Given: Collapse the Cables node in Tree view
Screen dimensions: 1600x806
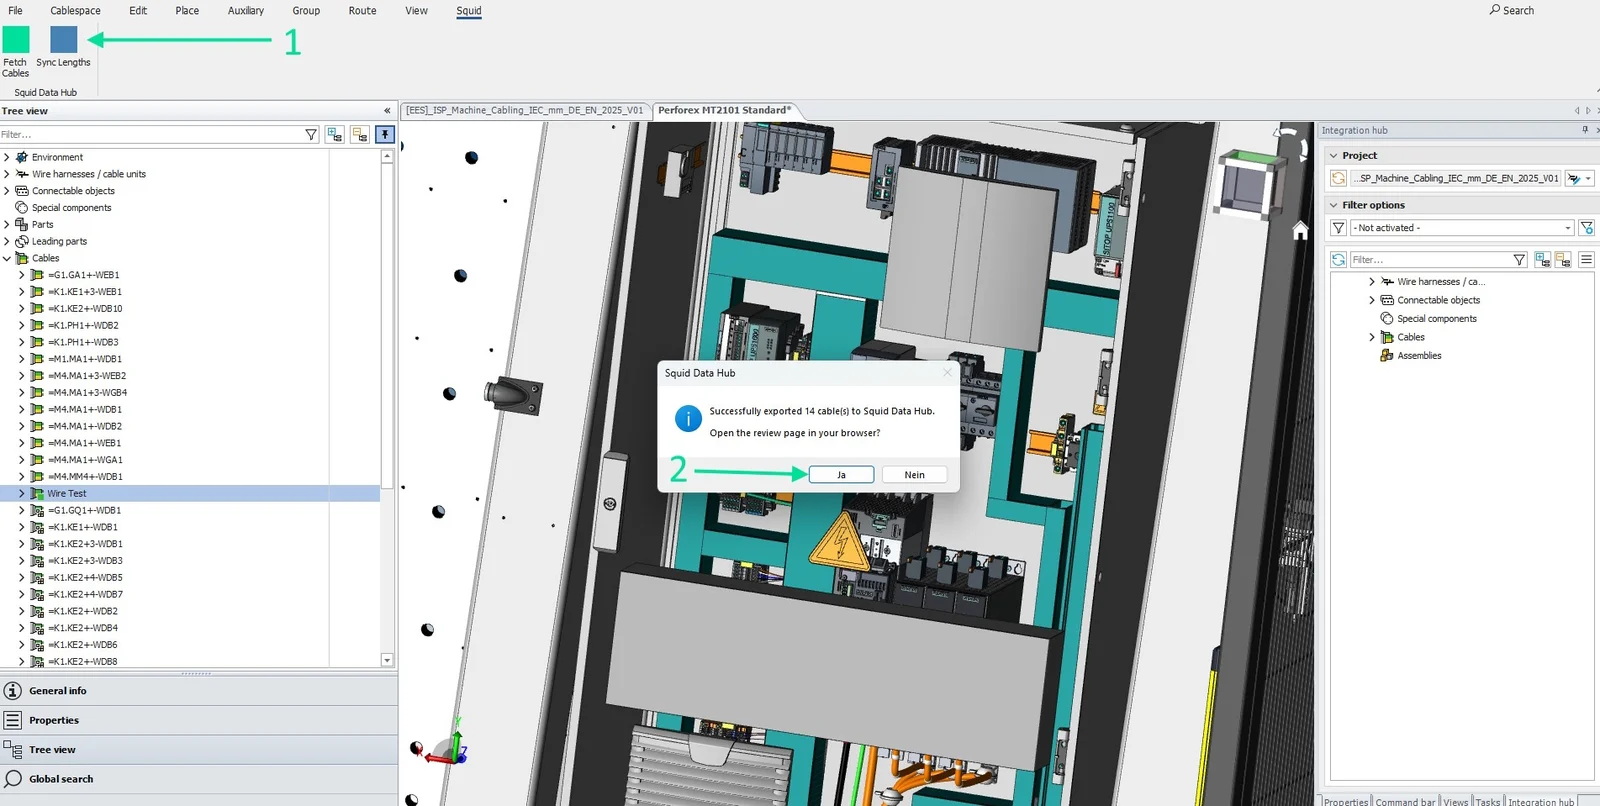Looking at the screenshot, I should click(x=7, y=258).
